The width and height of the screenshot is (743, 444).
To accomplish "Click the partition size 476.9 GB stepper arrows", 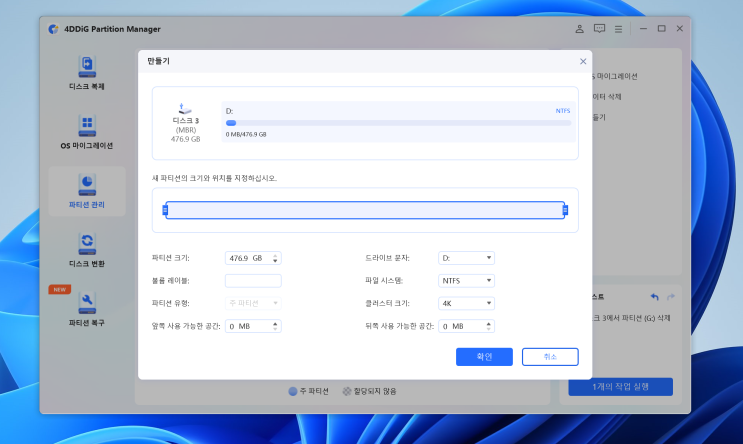I will tap(275, 258).
